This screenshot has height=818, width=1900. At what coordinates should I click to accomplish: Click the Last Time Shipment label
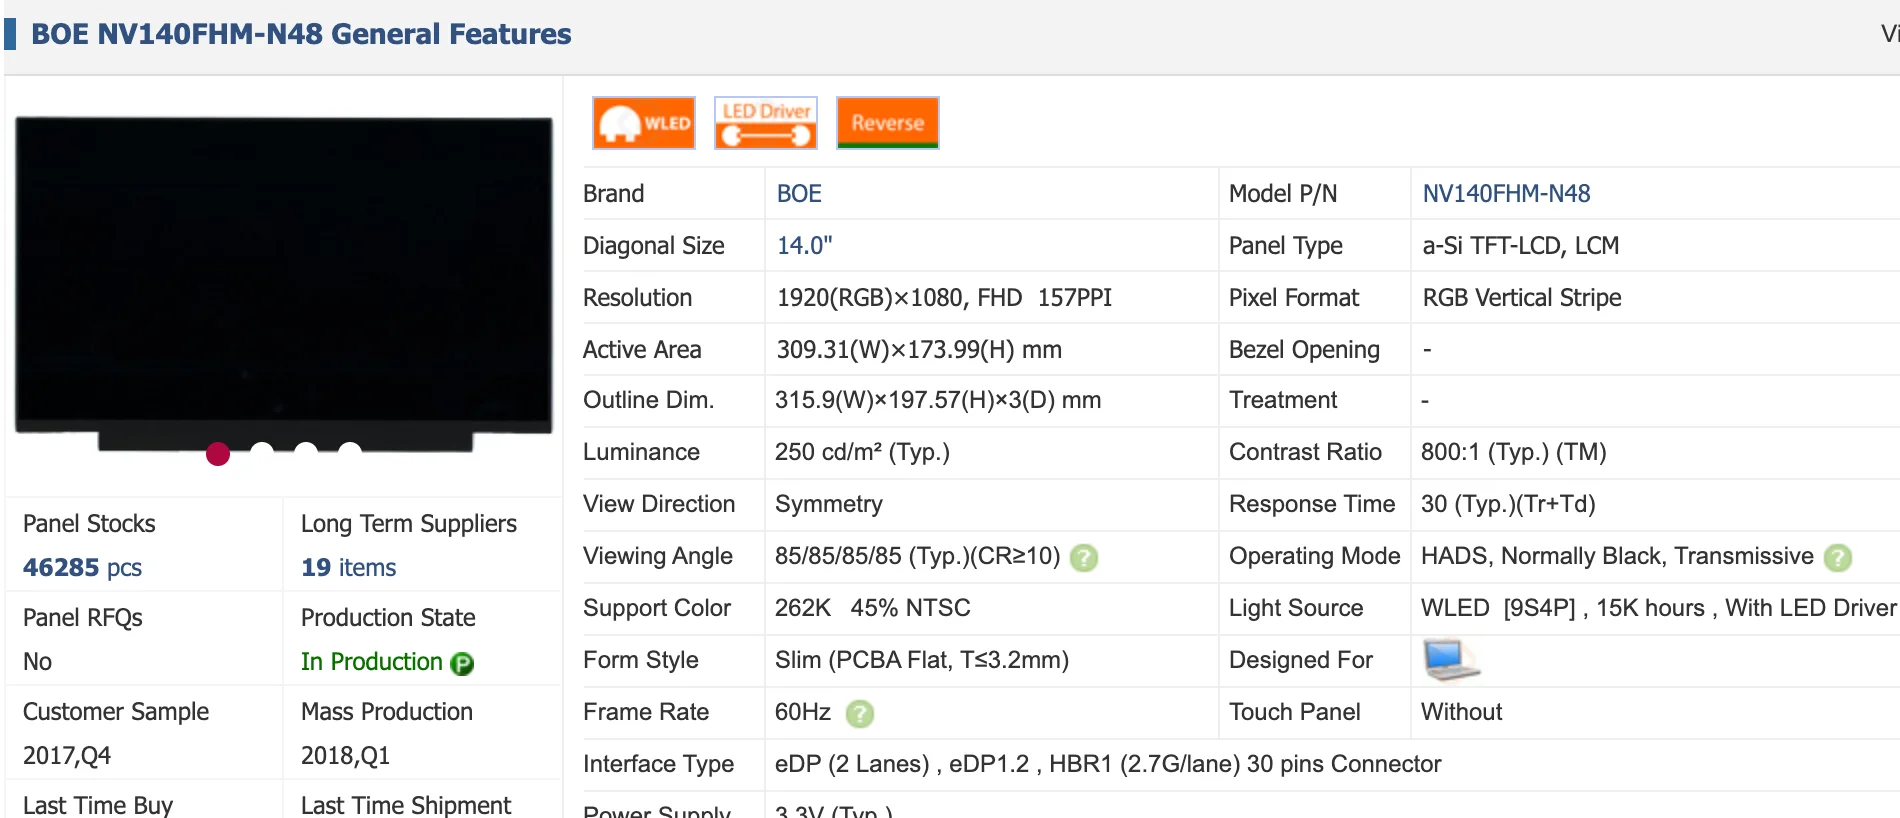(x=406, y=805)
